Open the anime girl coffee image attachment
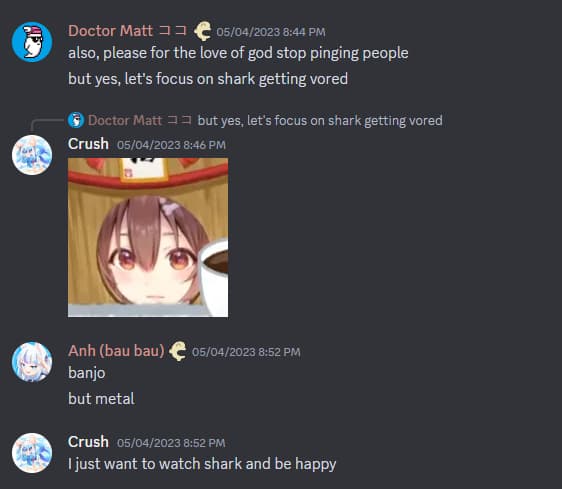Viewport: 562px width, 489px height. tap(148, 237)
